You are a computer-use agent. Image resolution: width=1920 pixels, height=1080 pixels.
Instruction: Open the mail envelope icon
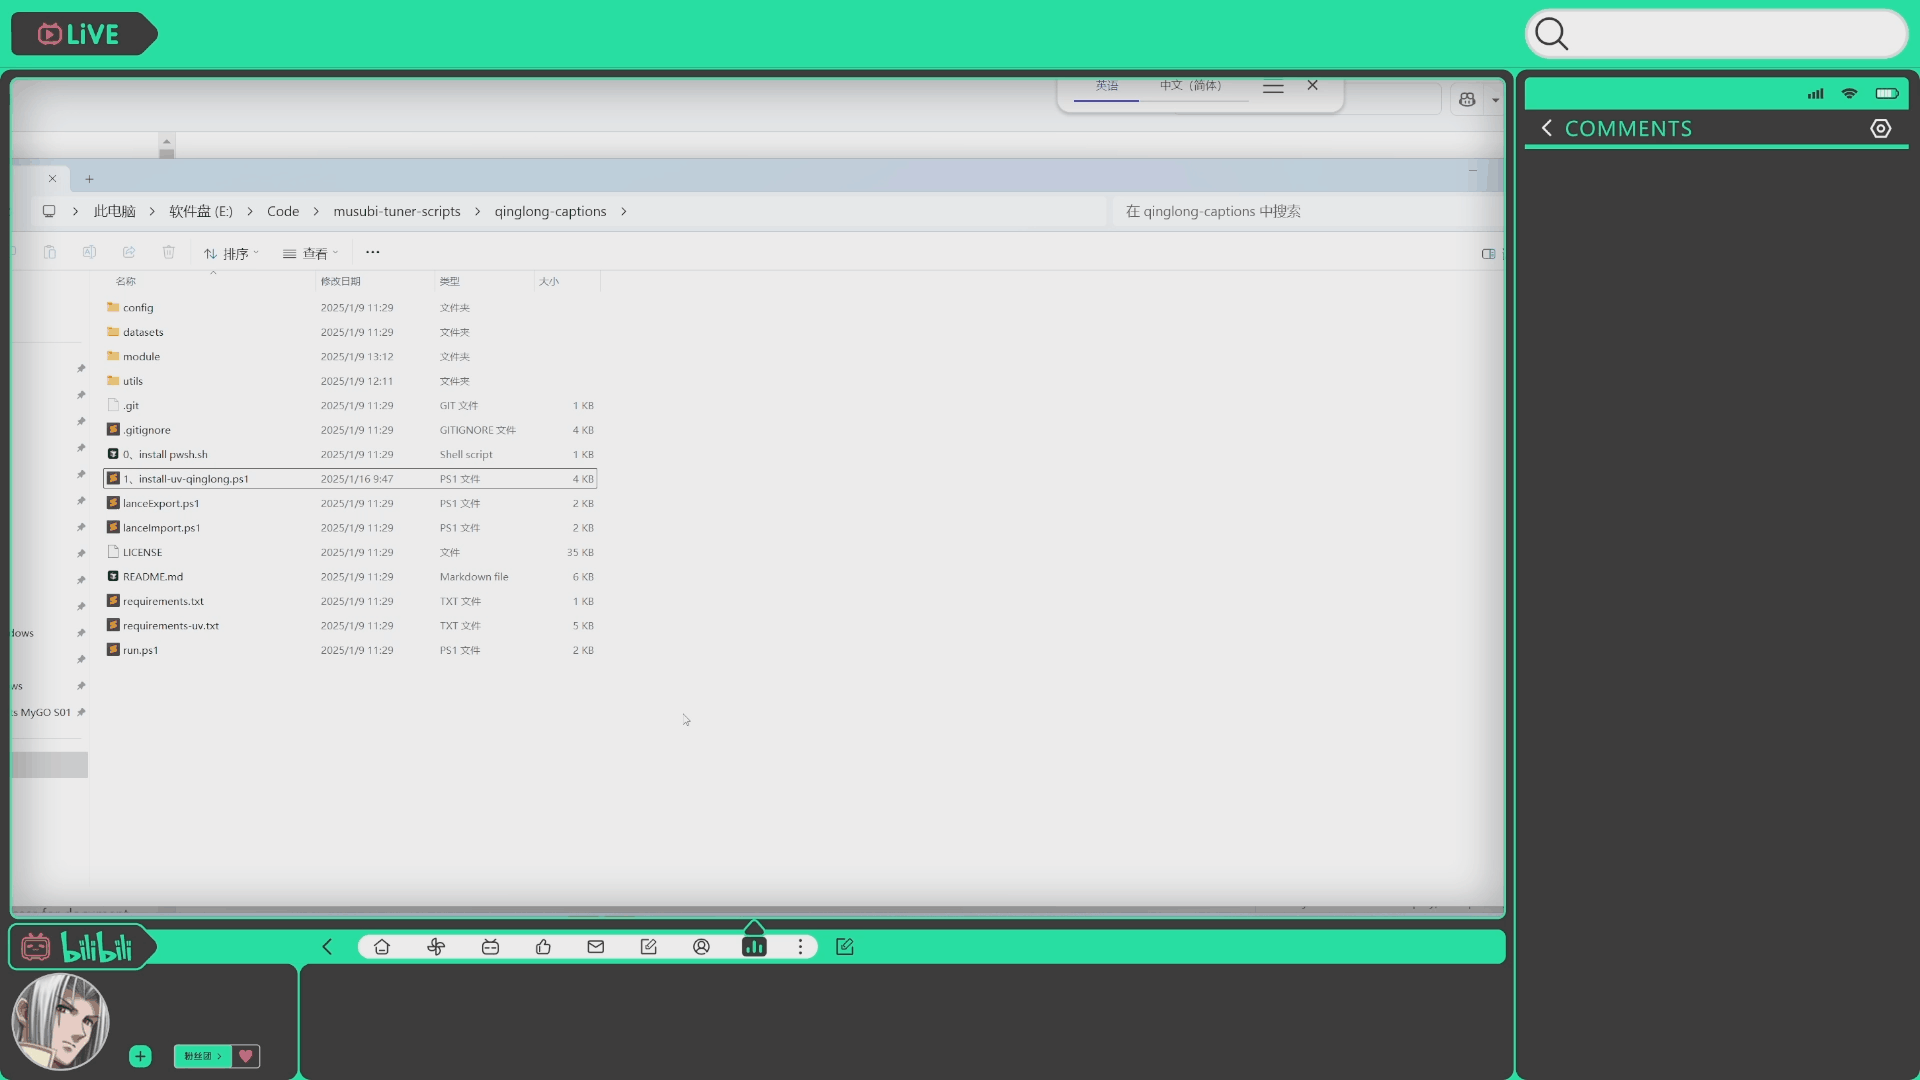coord(596,947)
